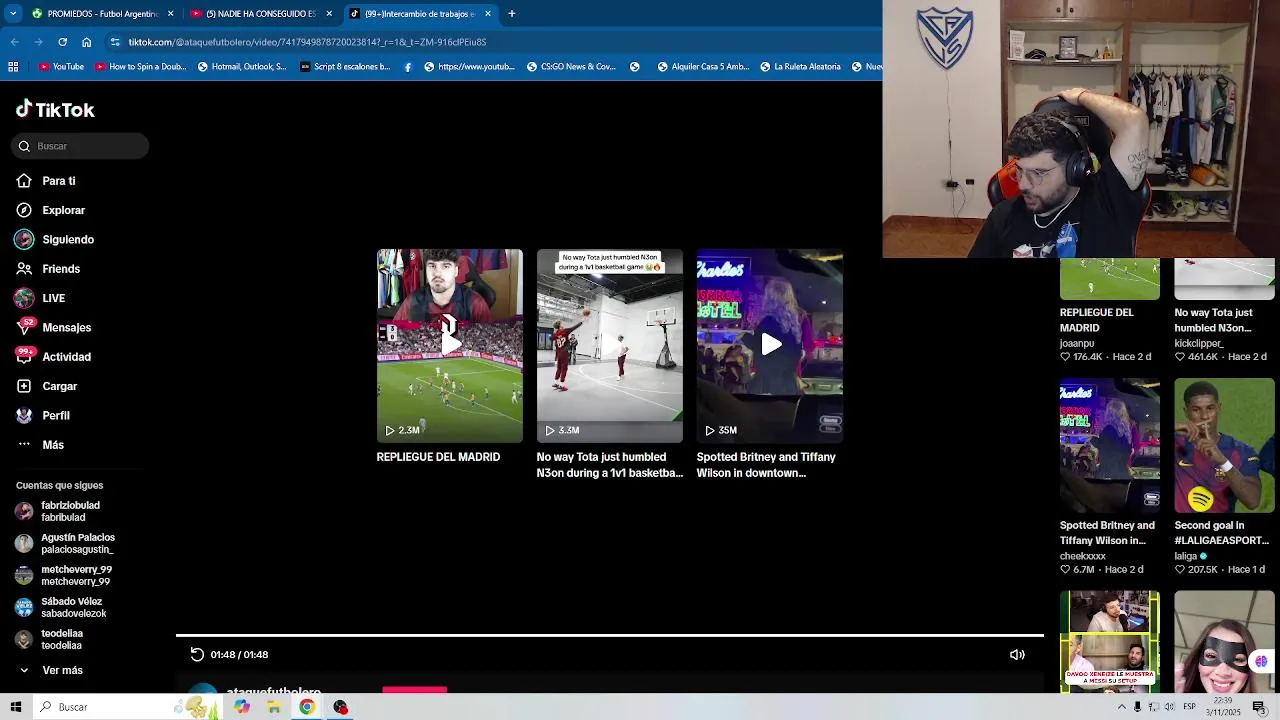This screenshot has height=720, width=1280.
Task: Click the TikTok logo
Action: [x=55, y=110]
